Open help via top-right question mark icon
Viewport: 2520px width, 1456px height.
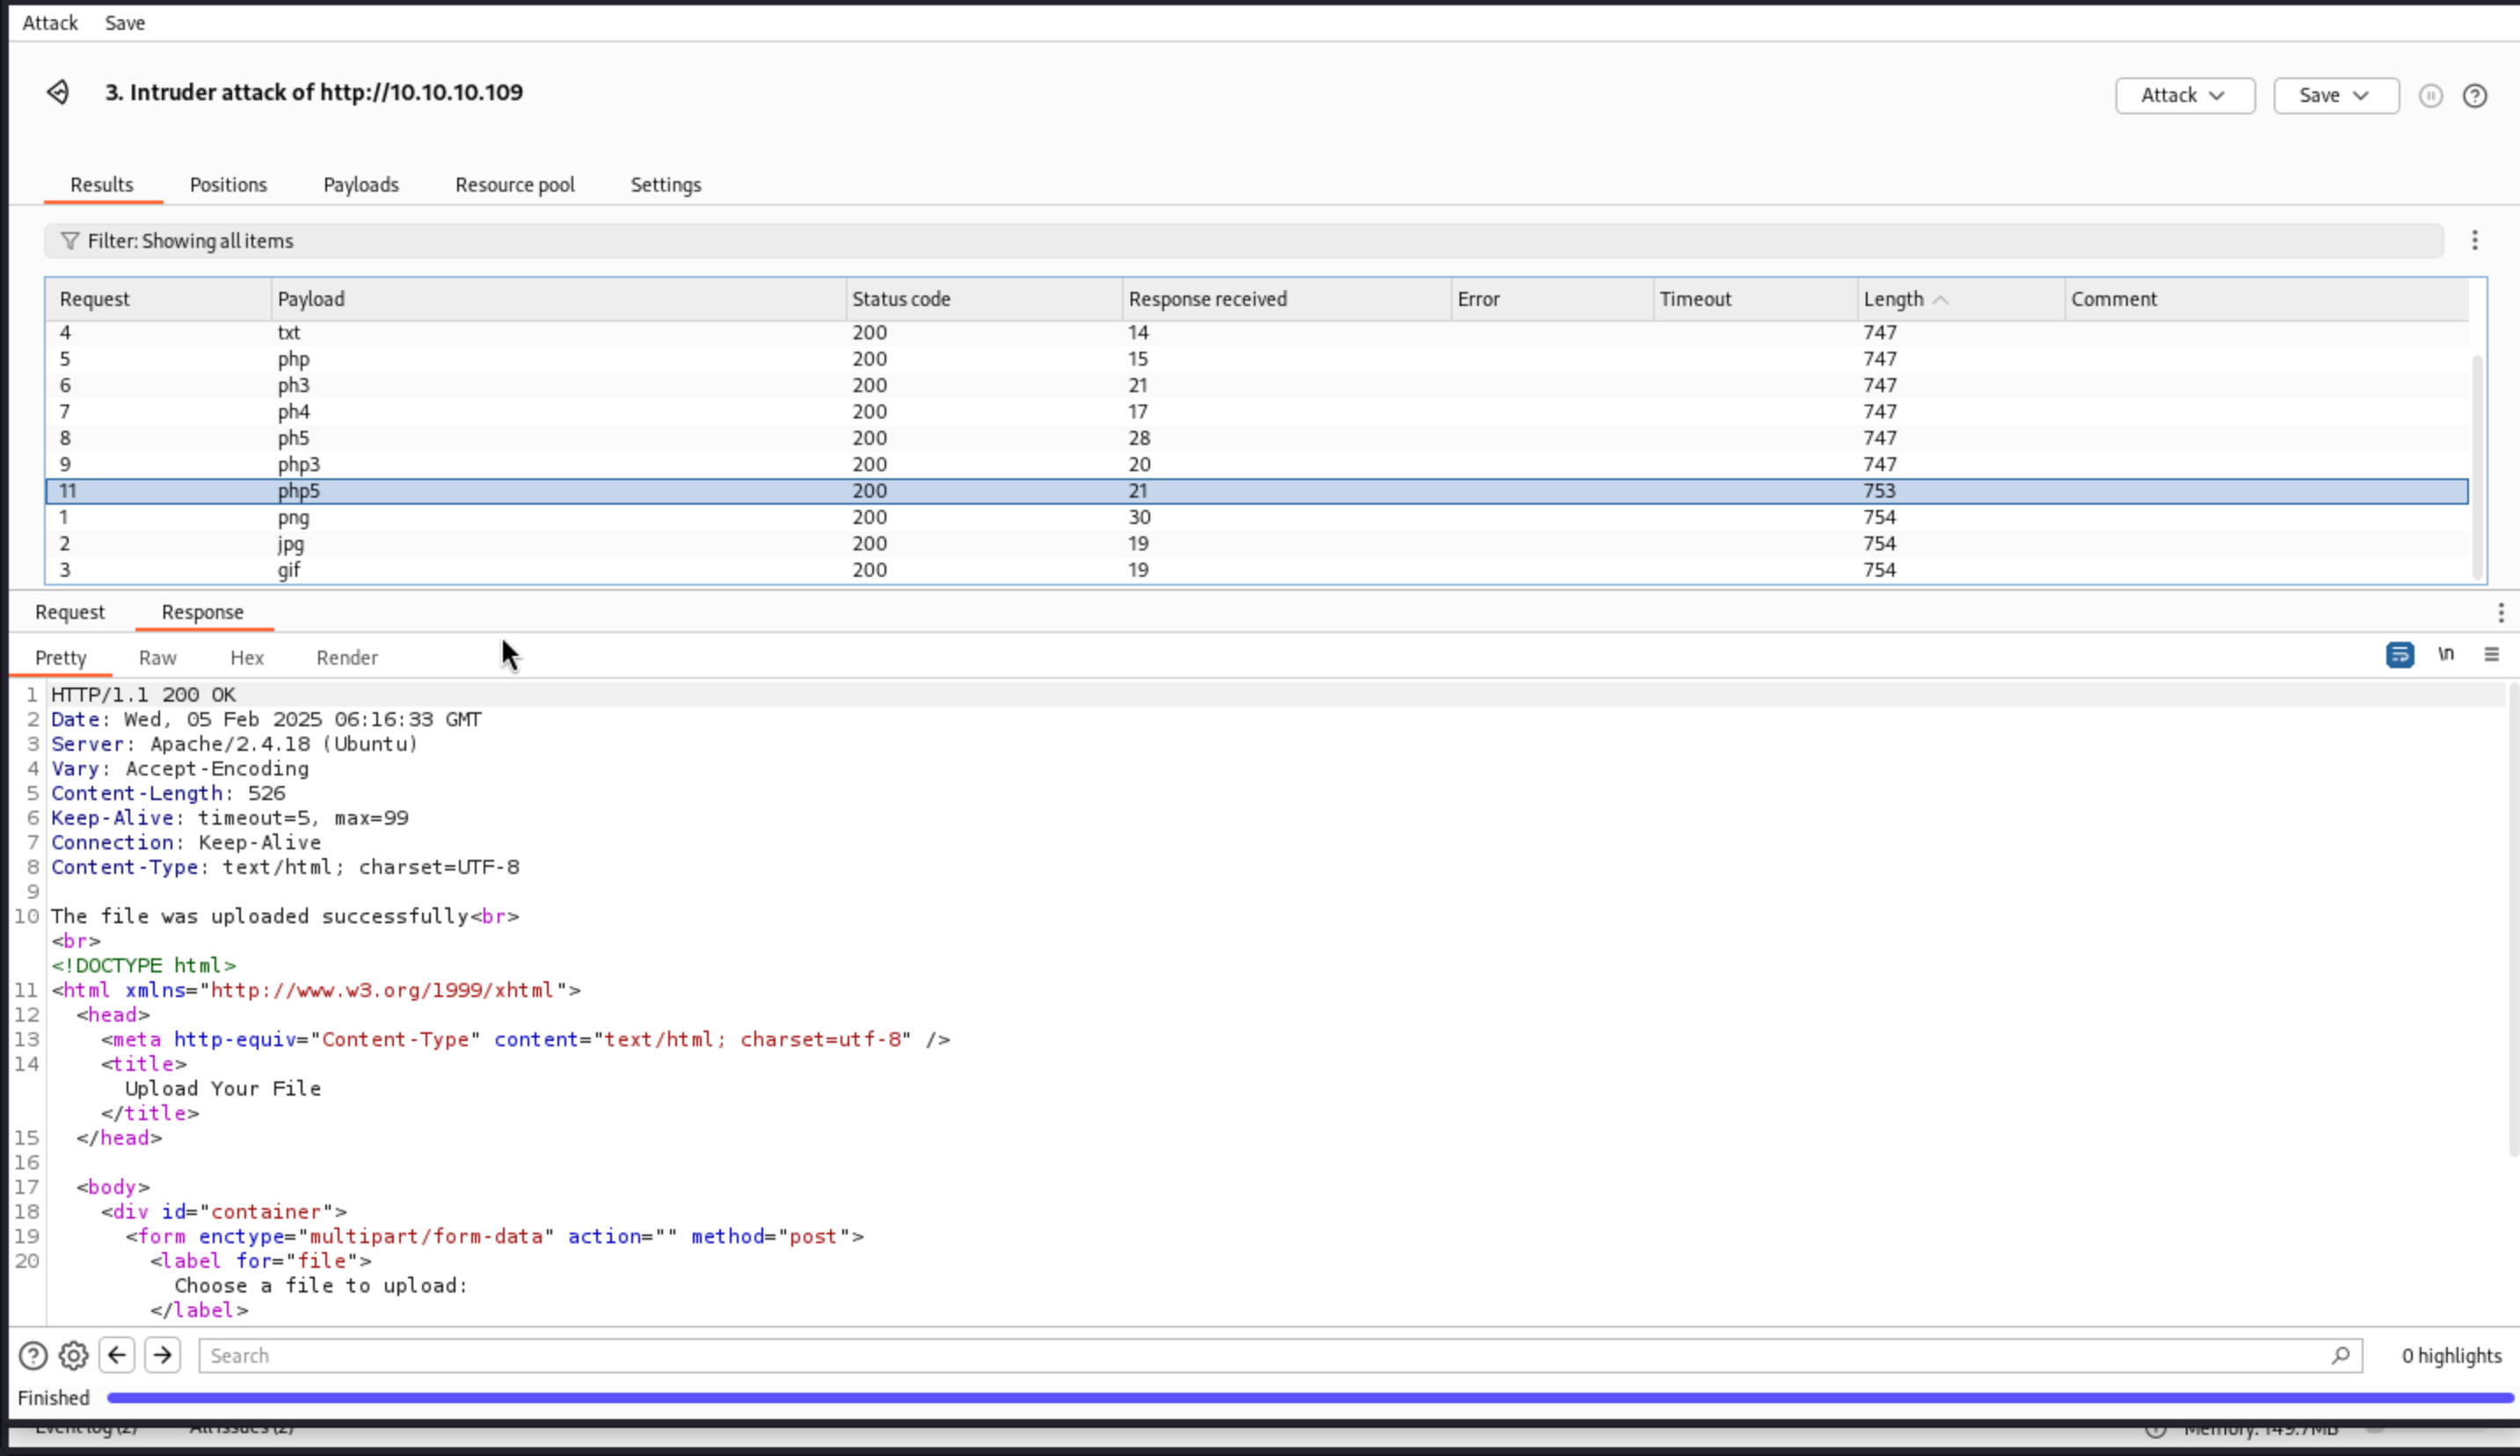tap(2474, 96)
